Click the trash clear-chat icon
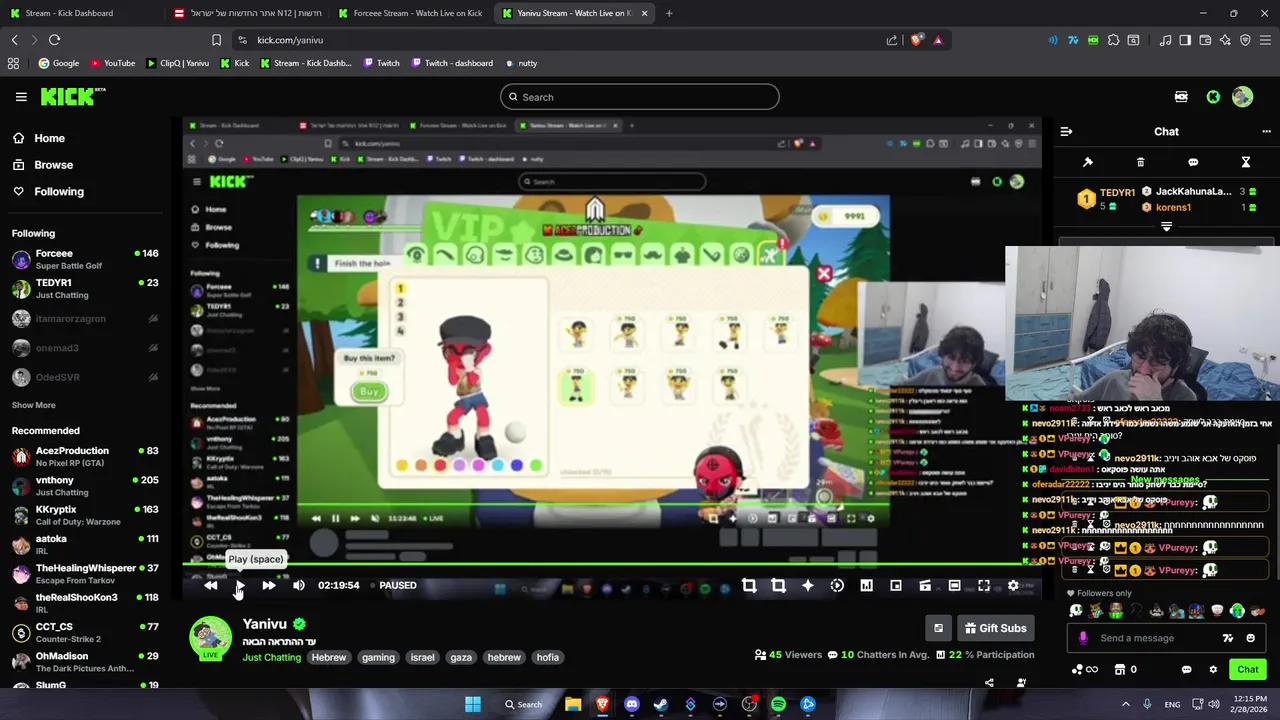1280x720 pixels. pos(1140,162)
